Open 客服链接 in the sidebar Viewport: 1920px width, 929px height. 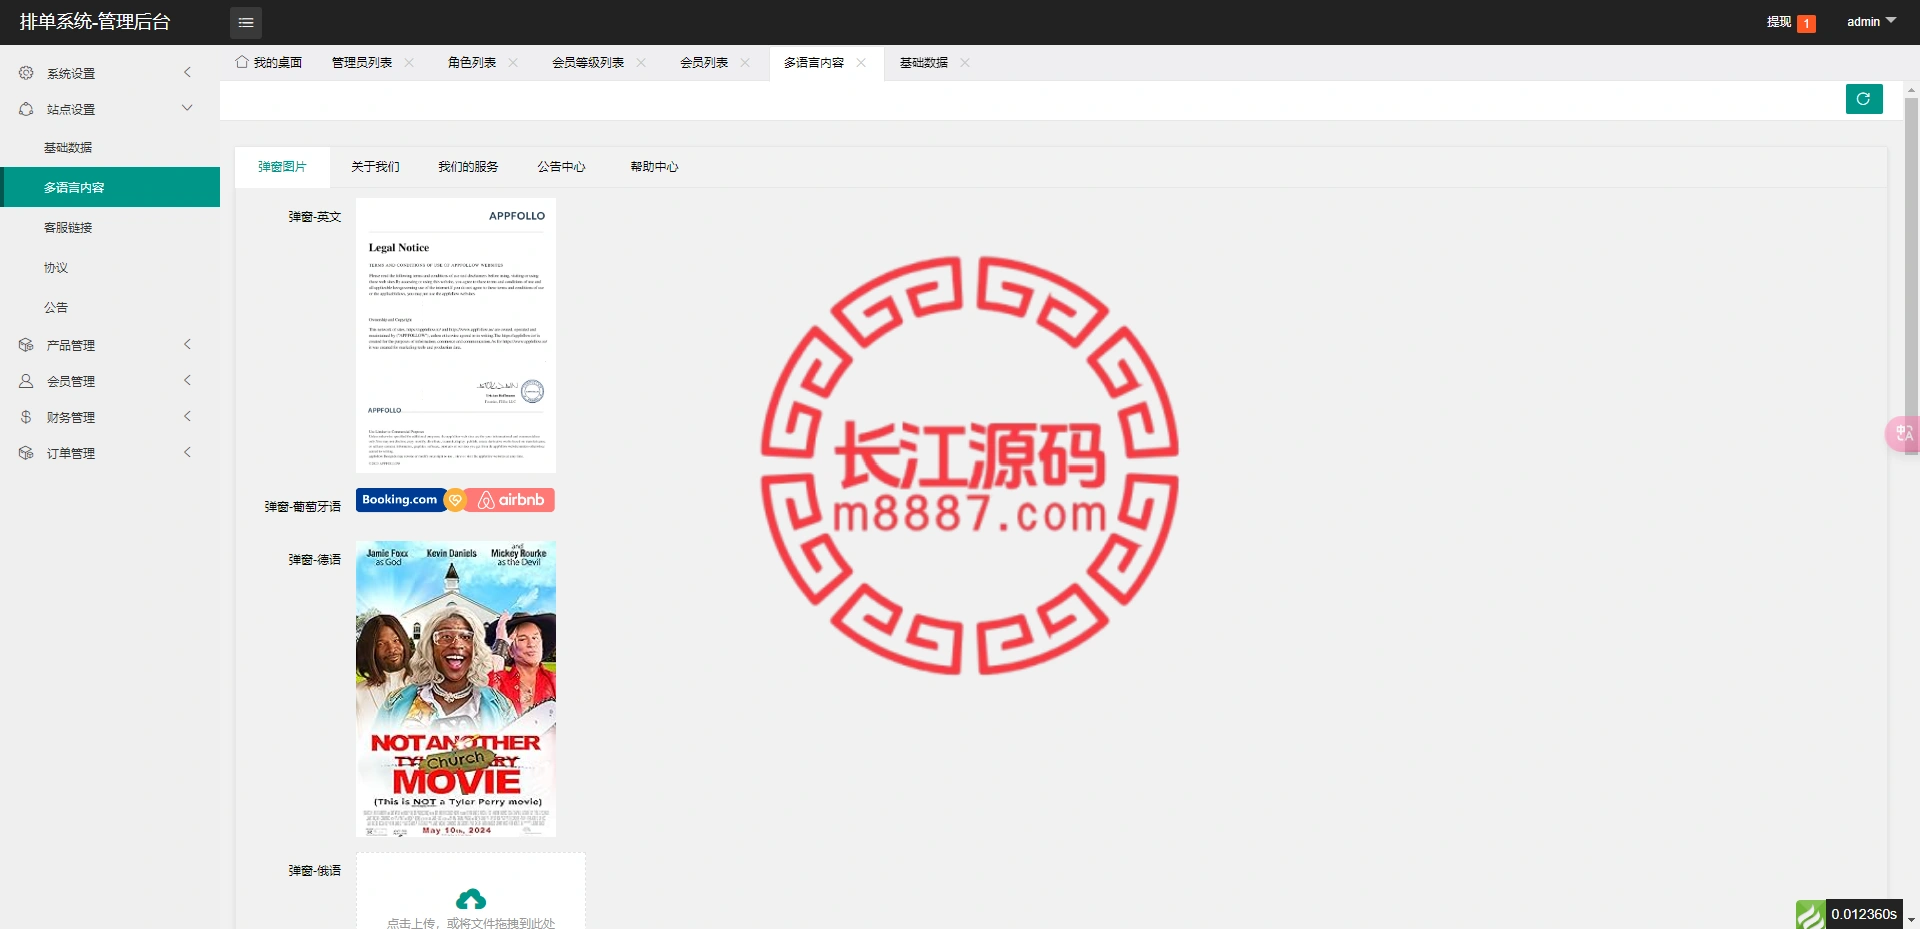tap(68, 228)
